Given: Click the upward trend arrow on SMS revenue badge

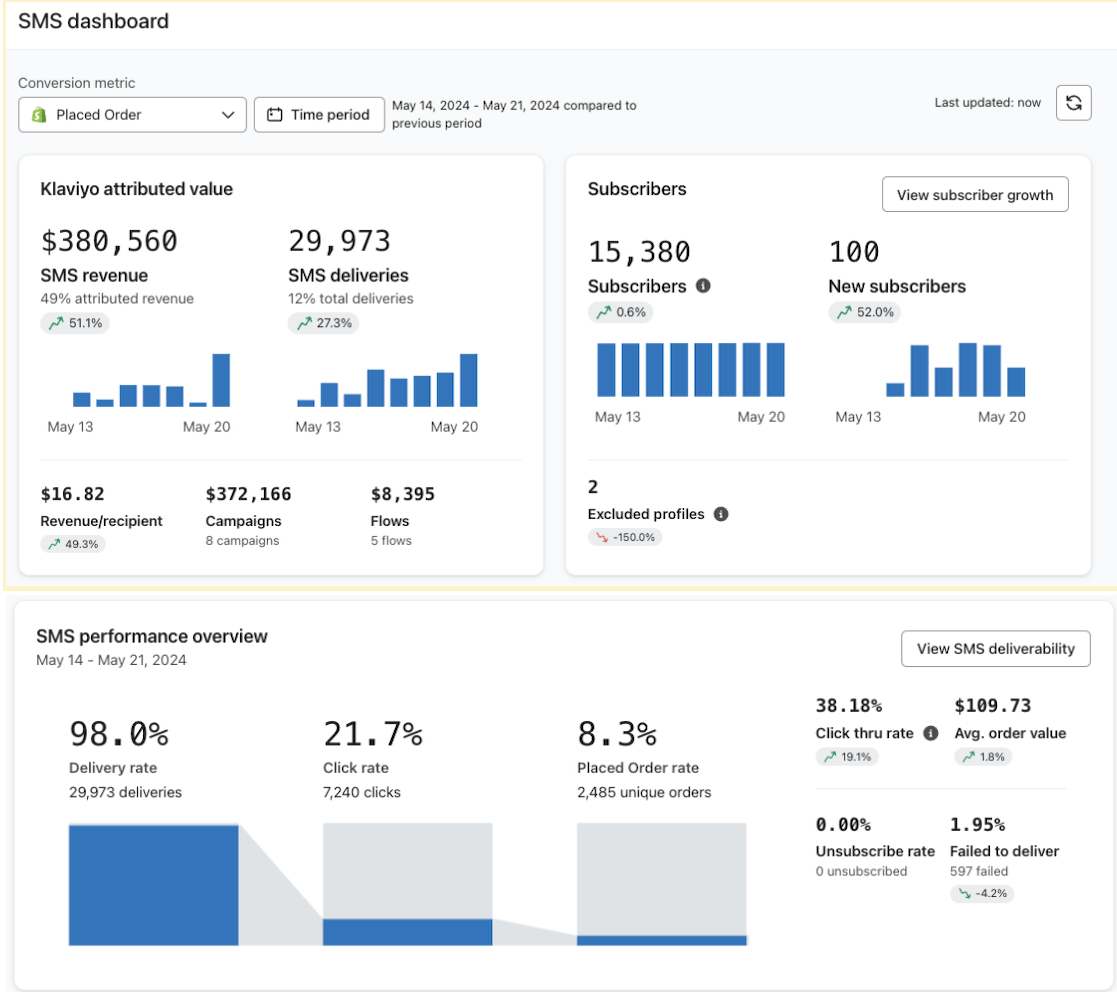Looking at the screenshot, I should coord(56,322).
